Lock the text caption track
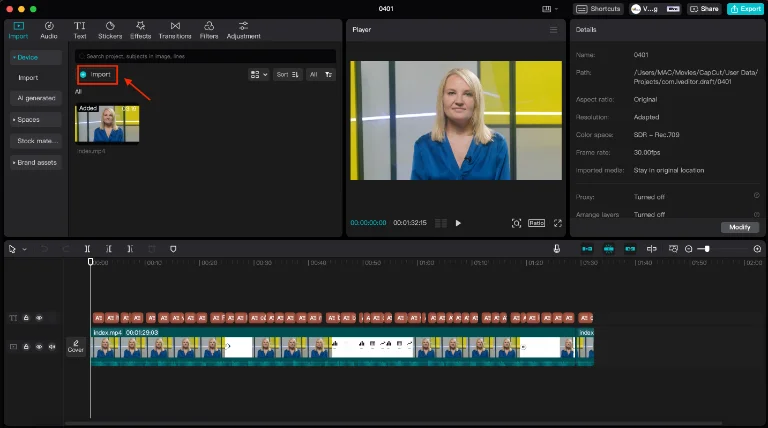 pos(26,318)
